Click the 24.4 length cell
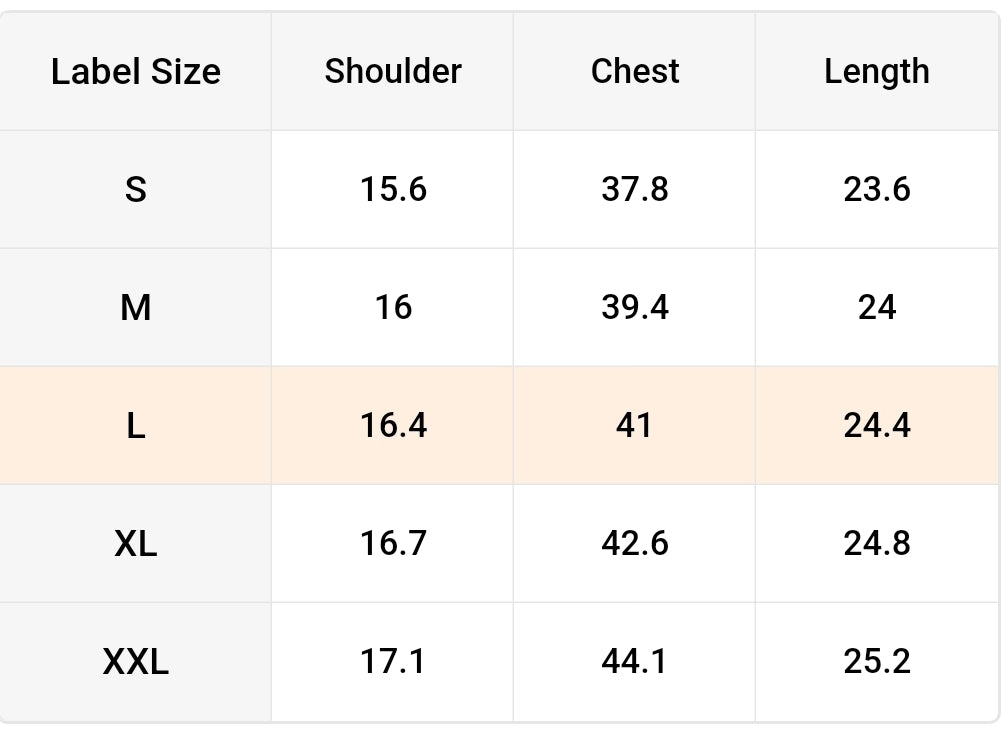The height and width of the screenshot is (746, 1005). (877, 425)
